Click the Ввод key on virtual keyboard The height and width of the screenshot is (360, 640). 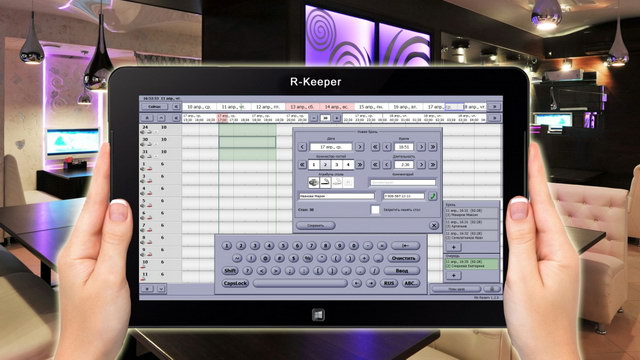tap(402, 271)
